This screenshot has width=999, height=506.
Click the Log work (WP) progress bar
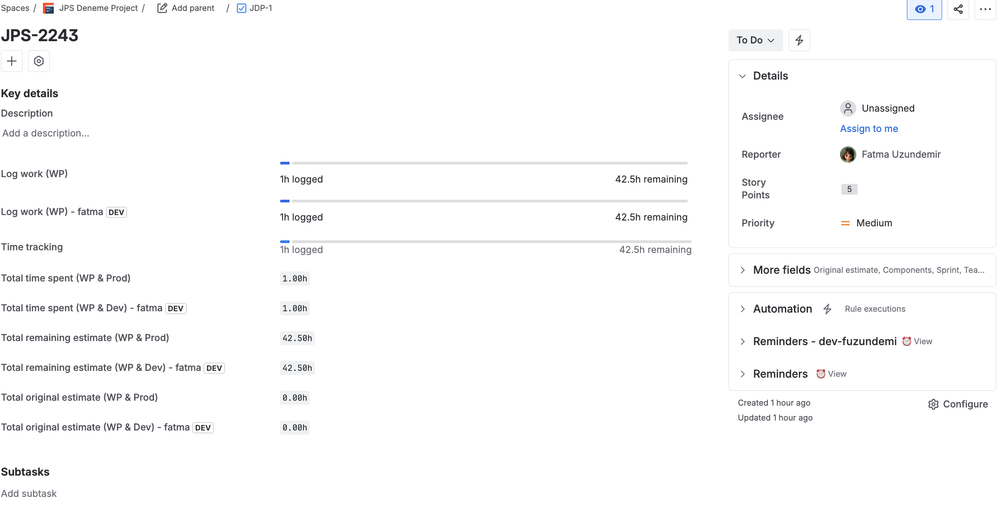pos(484,163)
